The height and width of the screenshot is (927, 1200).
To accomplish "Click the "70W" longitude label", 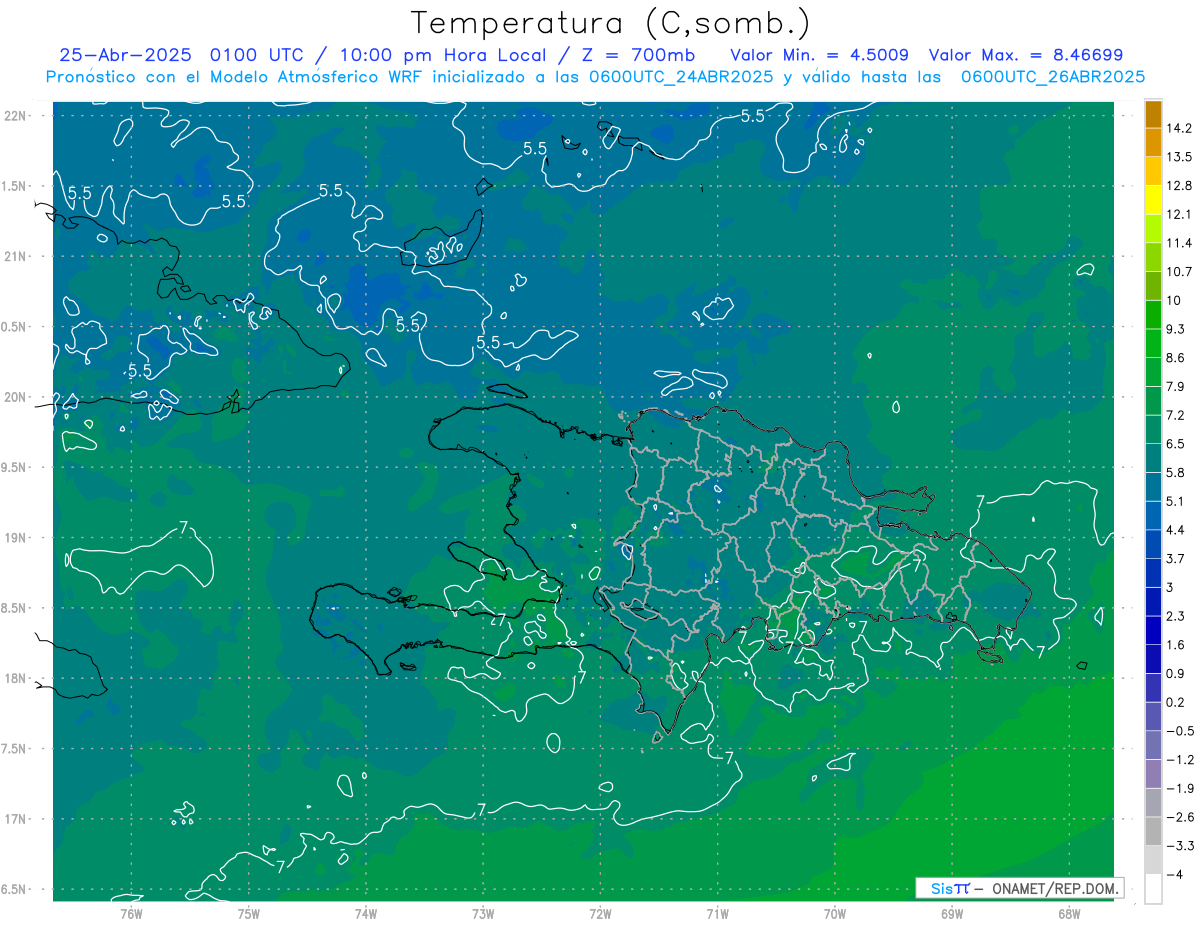I will pyautogui.click(x=835, y=913).
